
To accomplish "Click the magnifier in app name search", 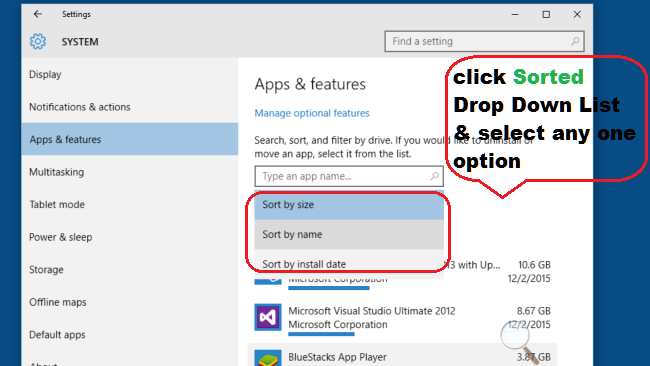I will (434, 176).
